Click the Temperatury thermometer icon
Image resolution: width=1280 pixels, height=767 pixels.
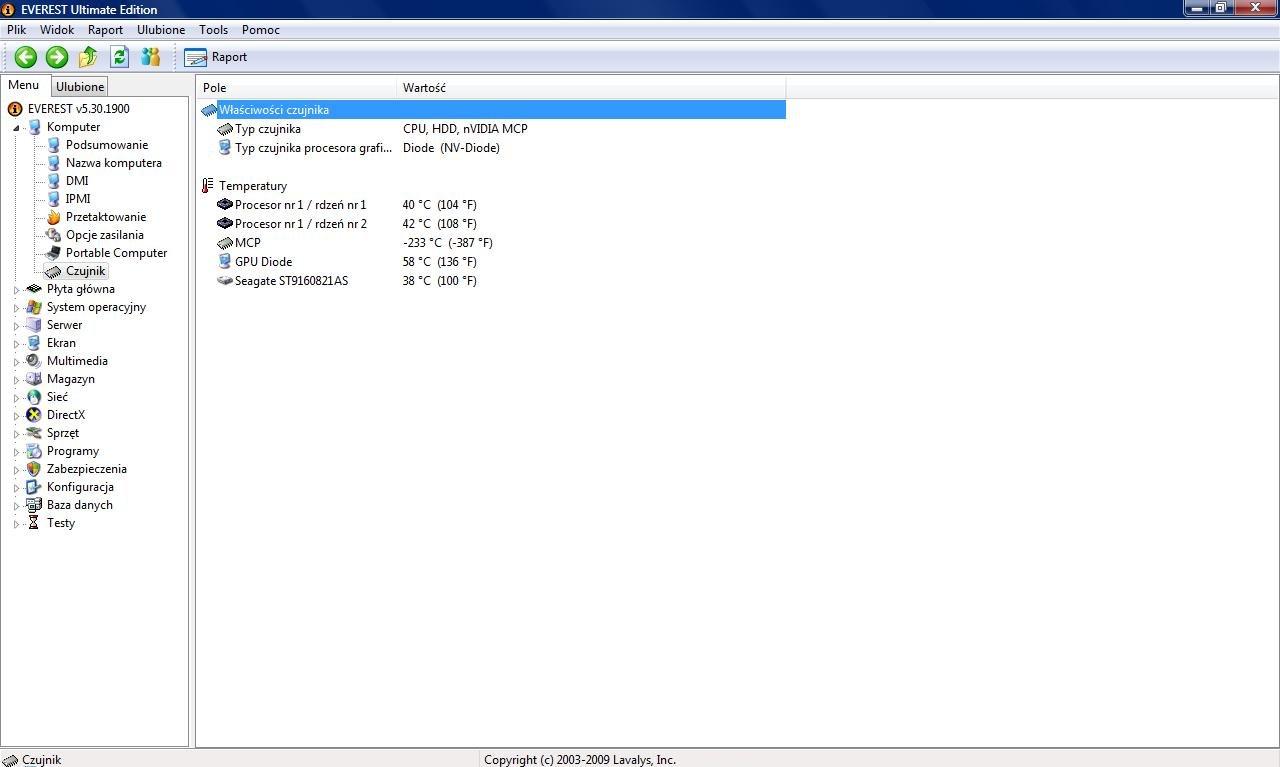pyautogui.click(x=208, y=186)
